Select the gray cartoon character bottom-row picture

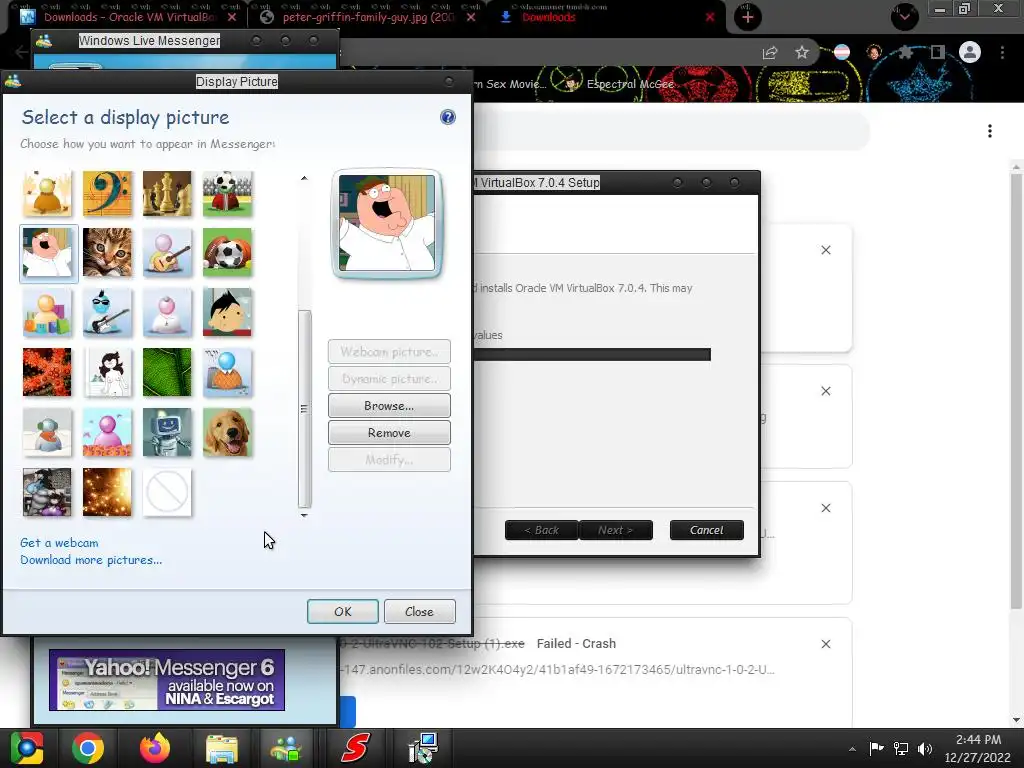tap(47, 492)
